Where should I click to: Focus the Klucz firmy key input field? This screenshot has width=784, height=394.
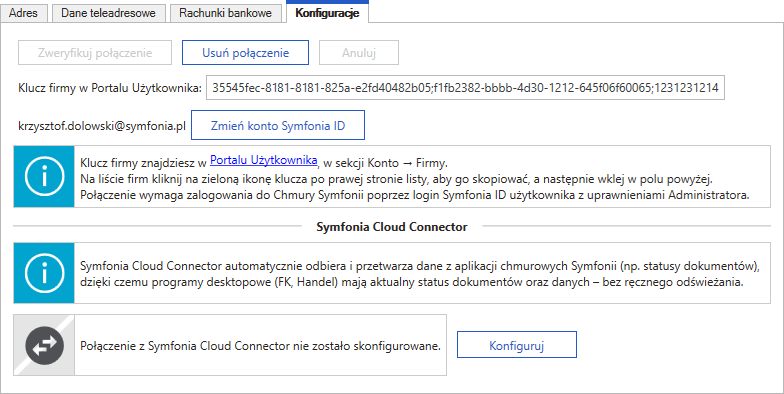tap(466, 88)
